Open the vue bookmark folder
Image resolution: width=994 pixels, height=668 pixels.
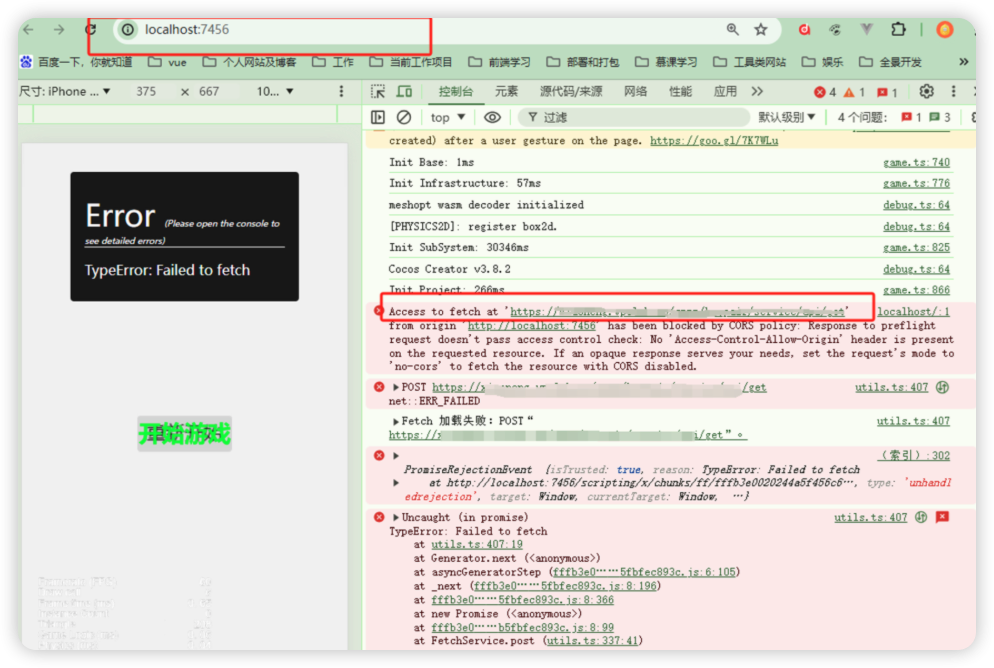click(x=167, y=62)
